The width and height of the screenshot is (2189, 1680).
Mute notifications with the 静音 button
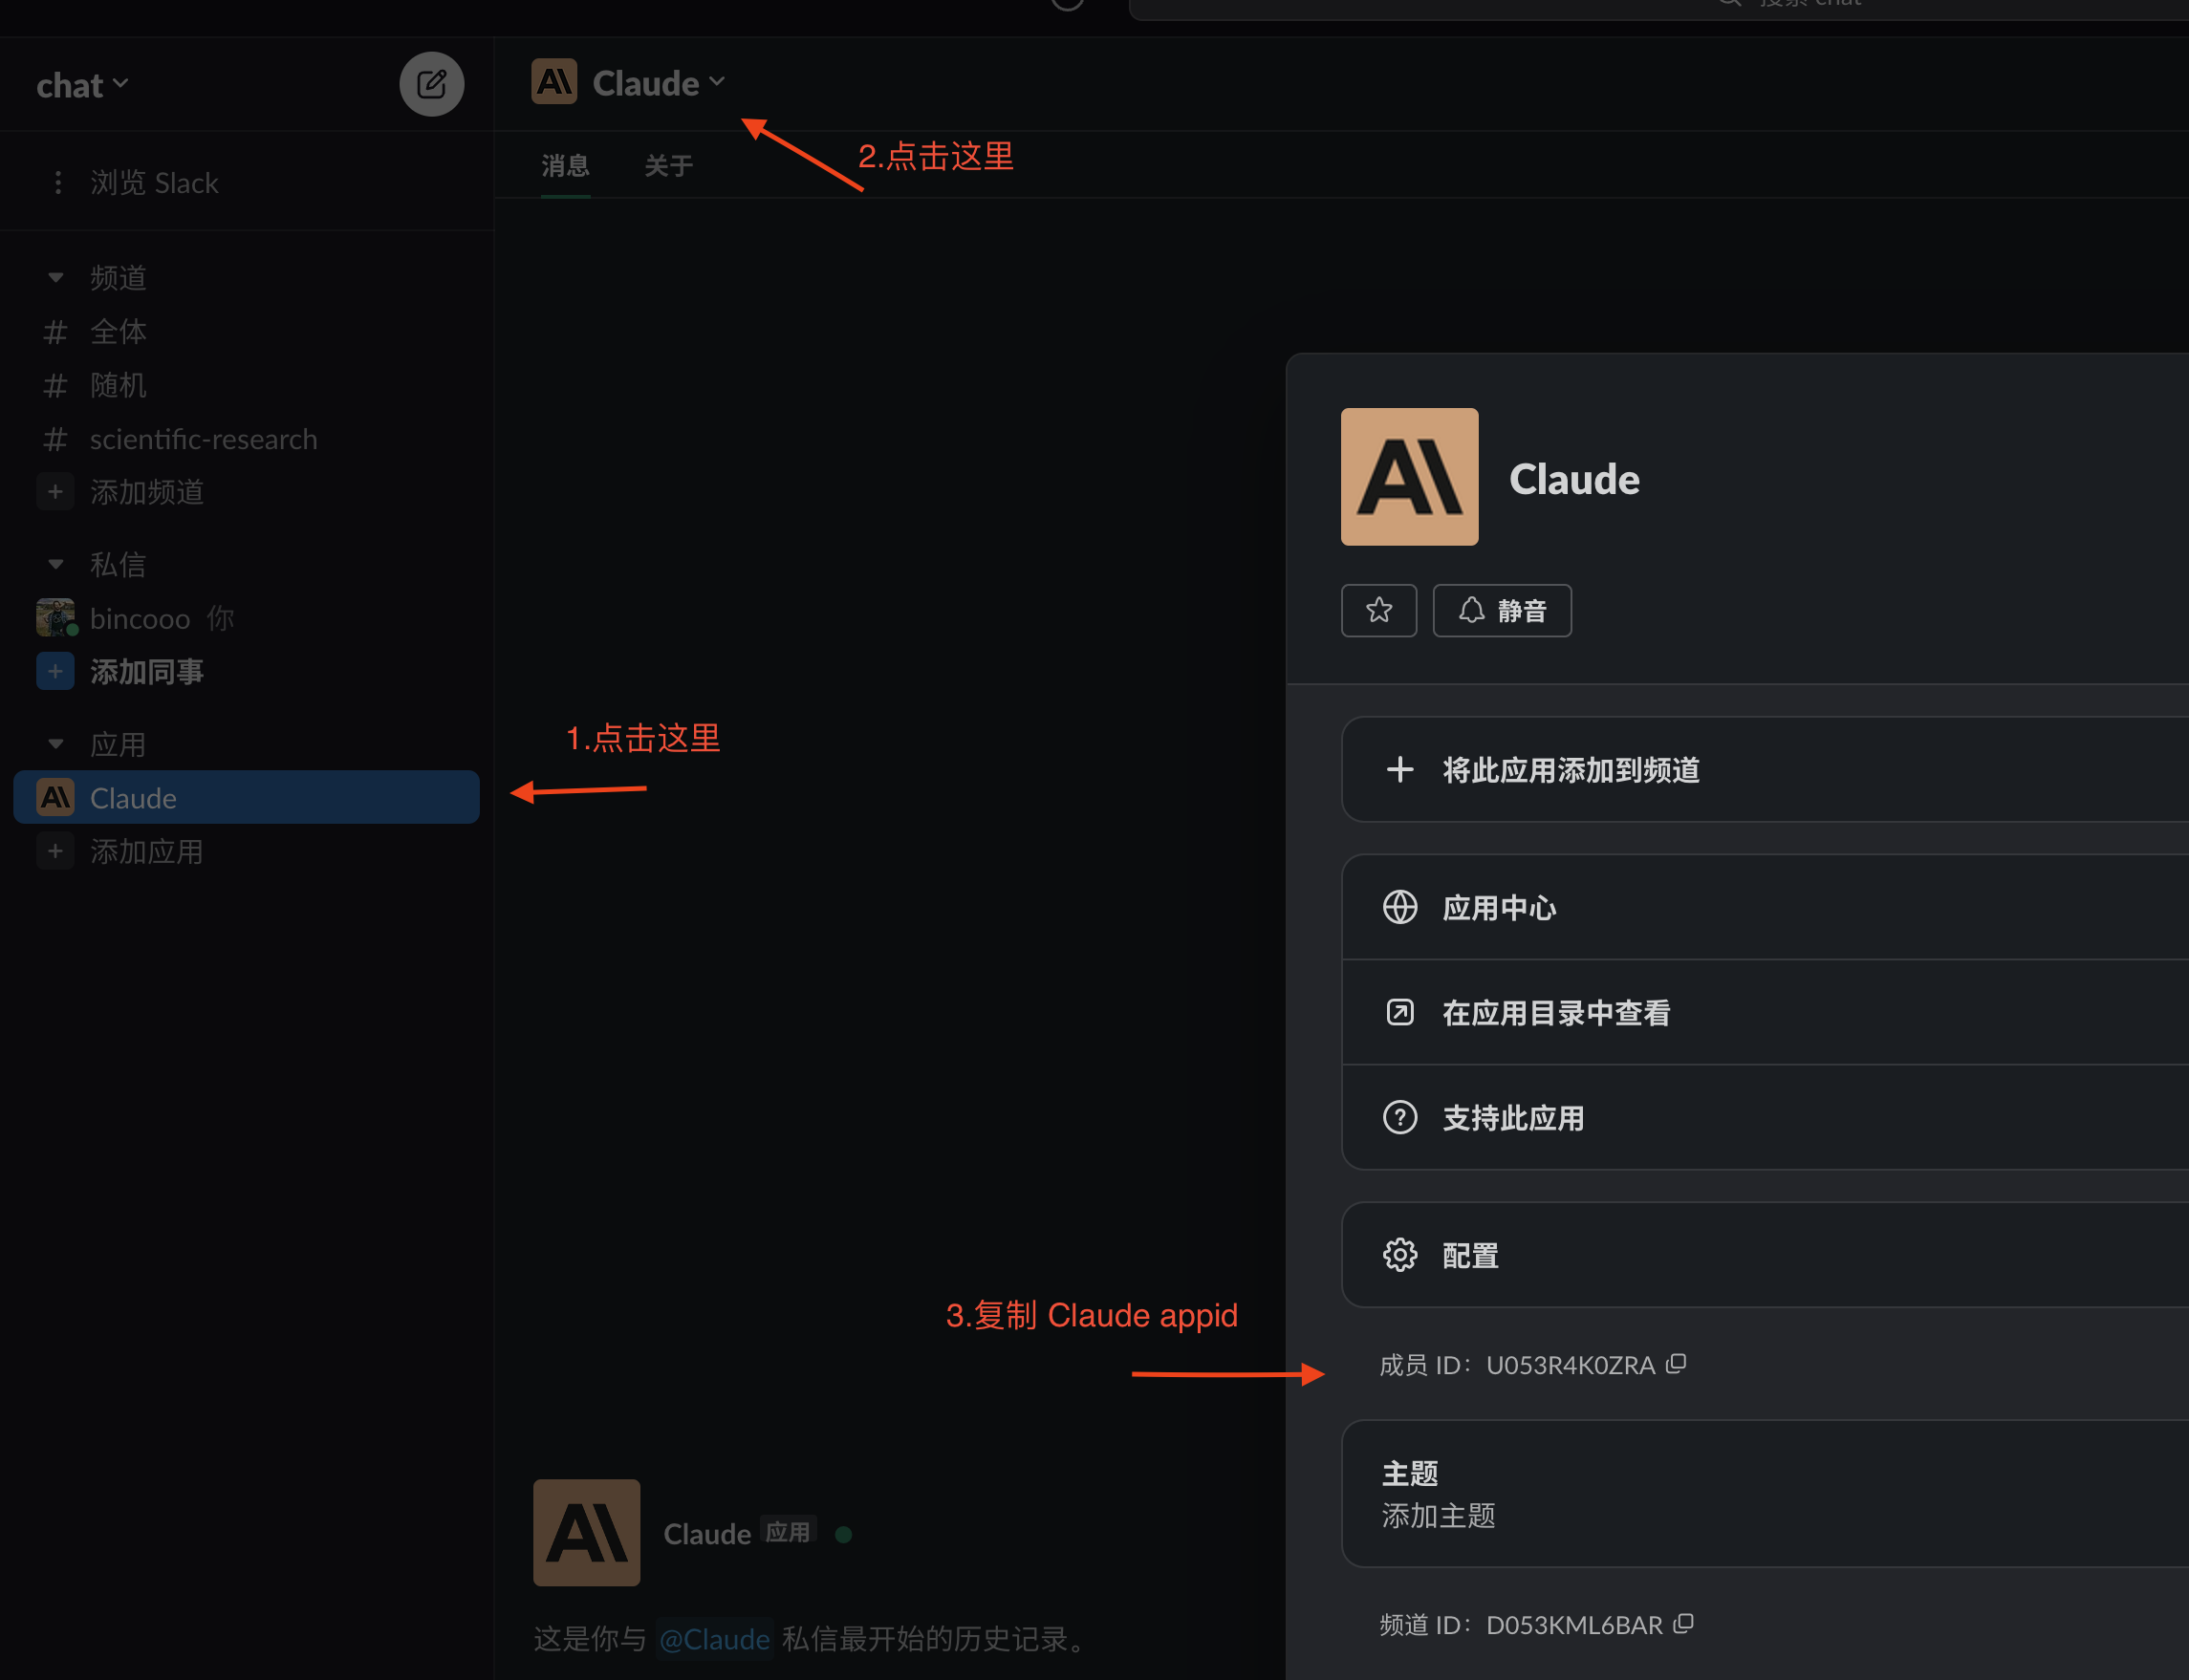coord(1501,610)
